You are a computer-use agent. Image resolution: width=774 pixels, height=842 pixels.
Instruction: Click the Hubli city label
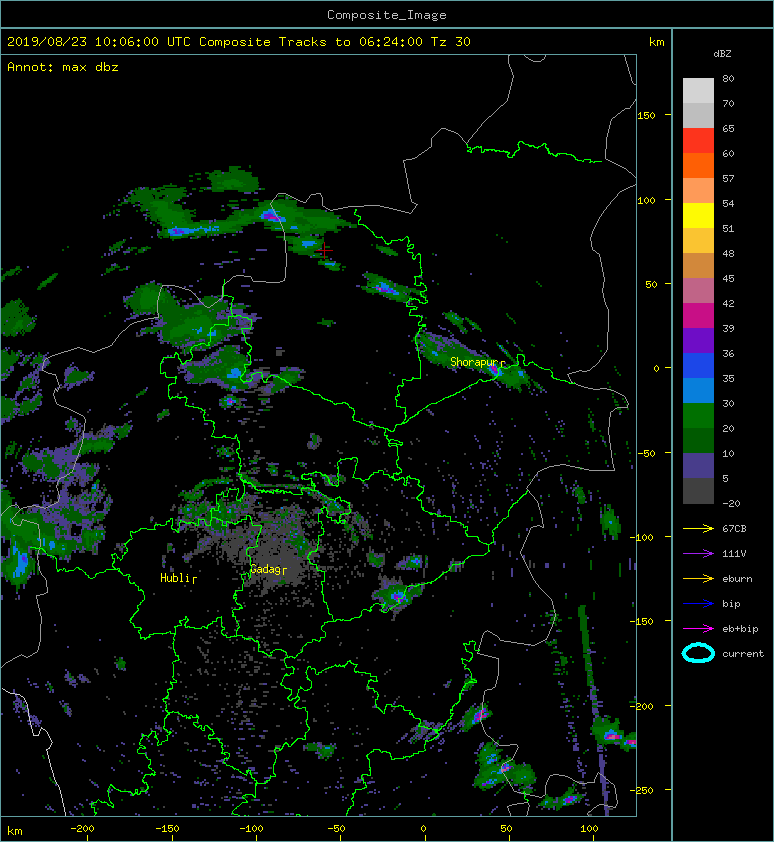(x=175, y=578)
